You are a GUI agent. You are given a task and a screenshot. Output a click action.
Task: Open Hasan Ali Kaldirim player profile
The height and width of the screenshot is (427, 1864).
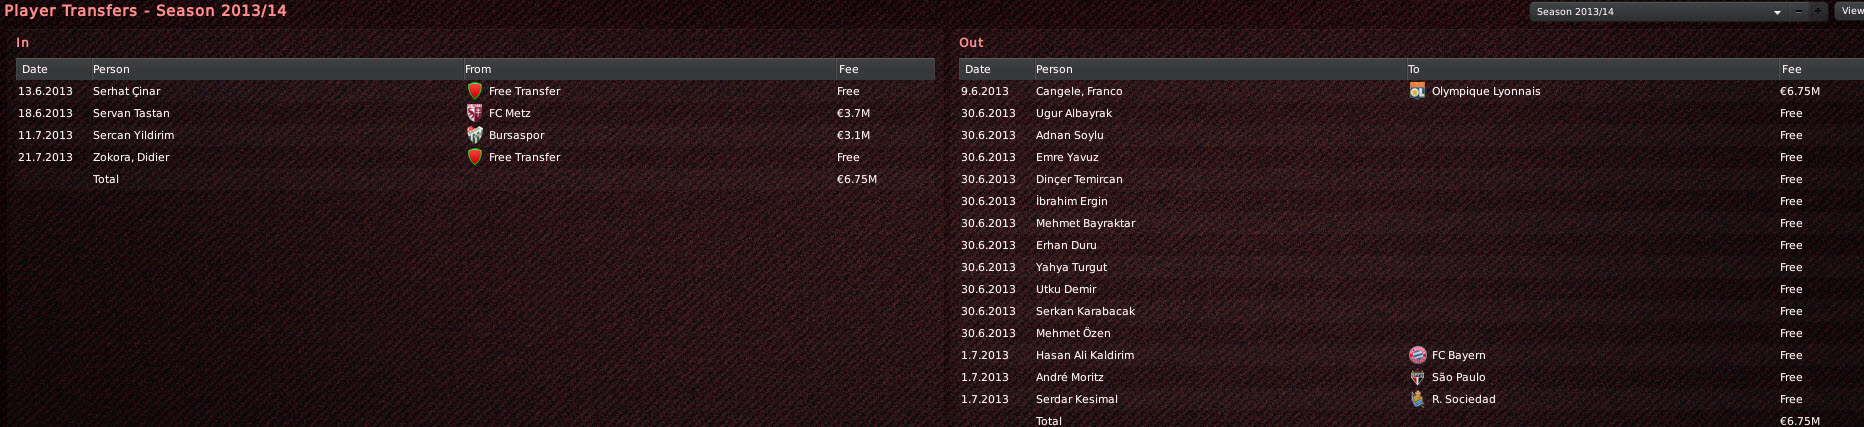(1085, 355)
